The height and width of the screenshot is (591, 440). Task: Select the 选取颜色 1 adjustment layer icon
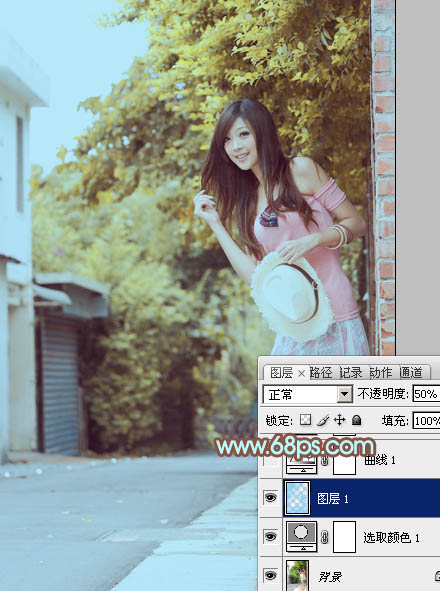click(x=302, y=536)
